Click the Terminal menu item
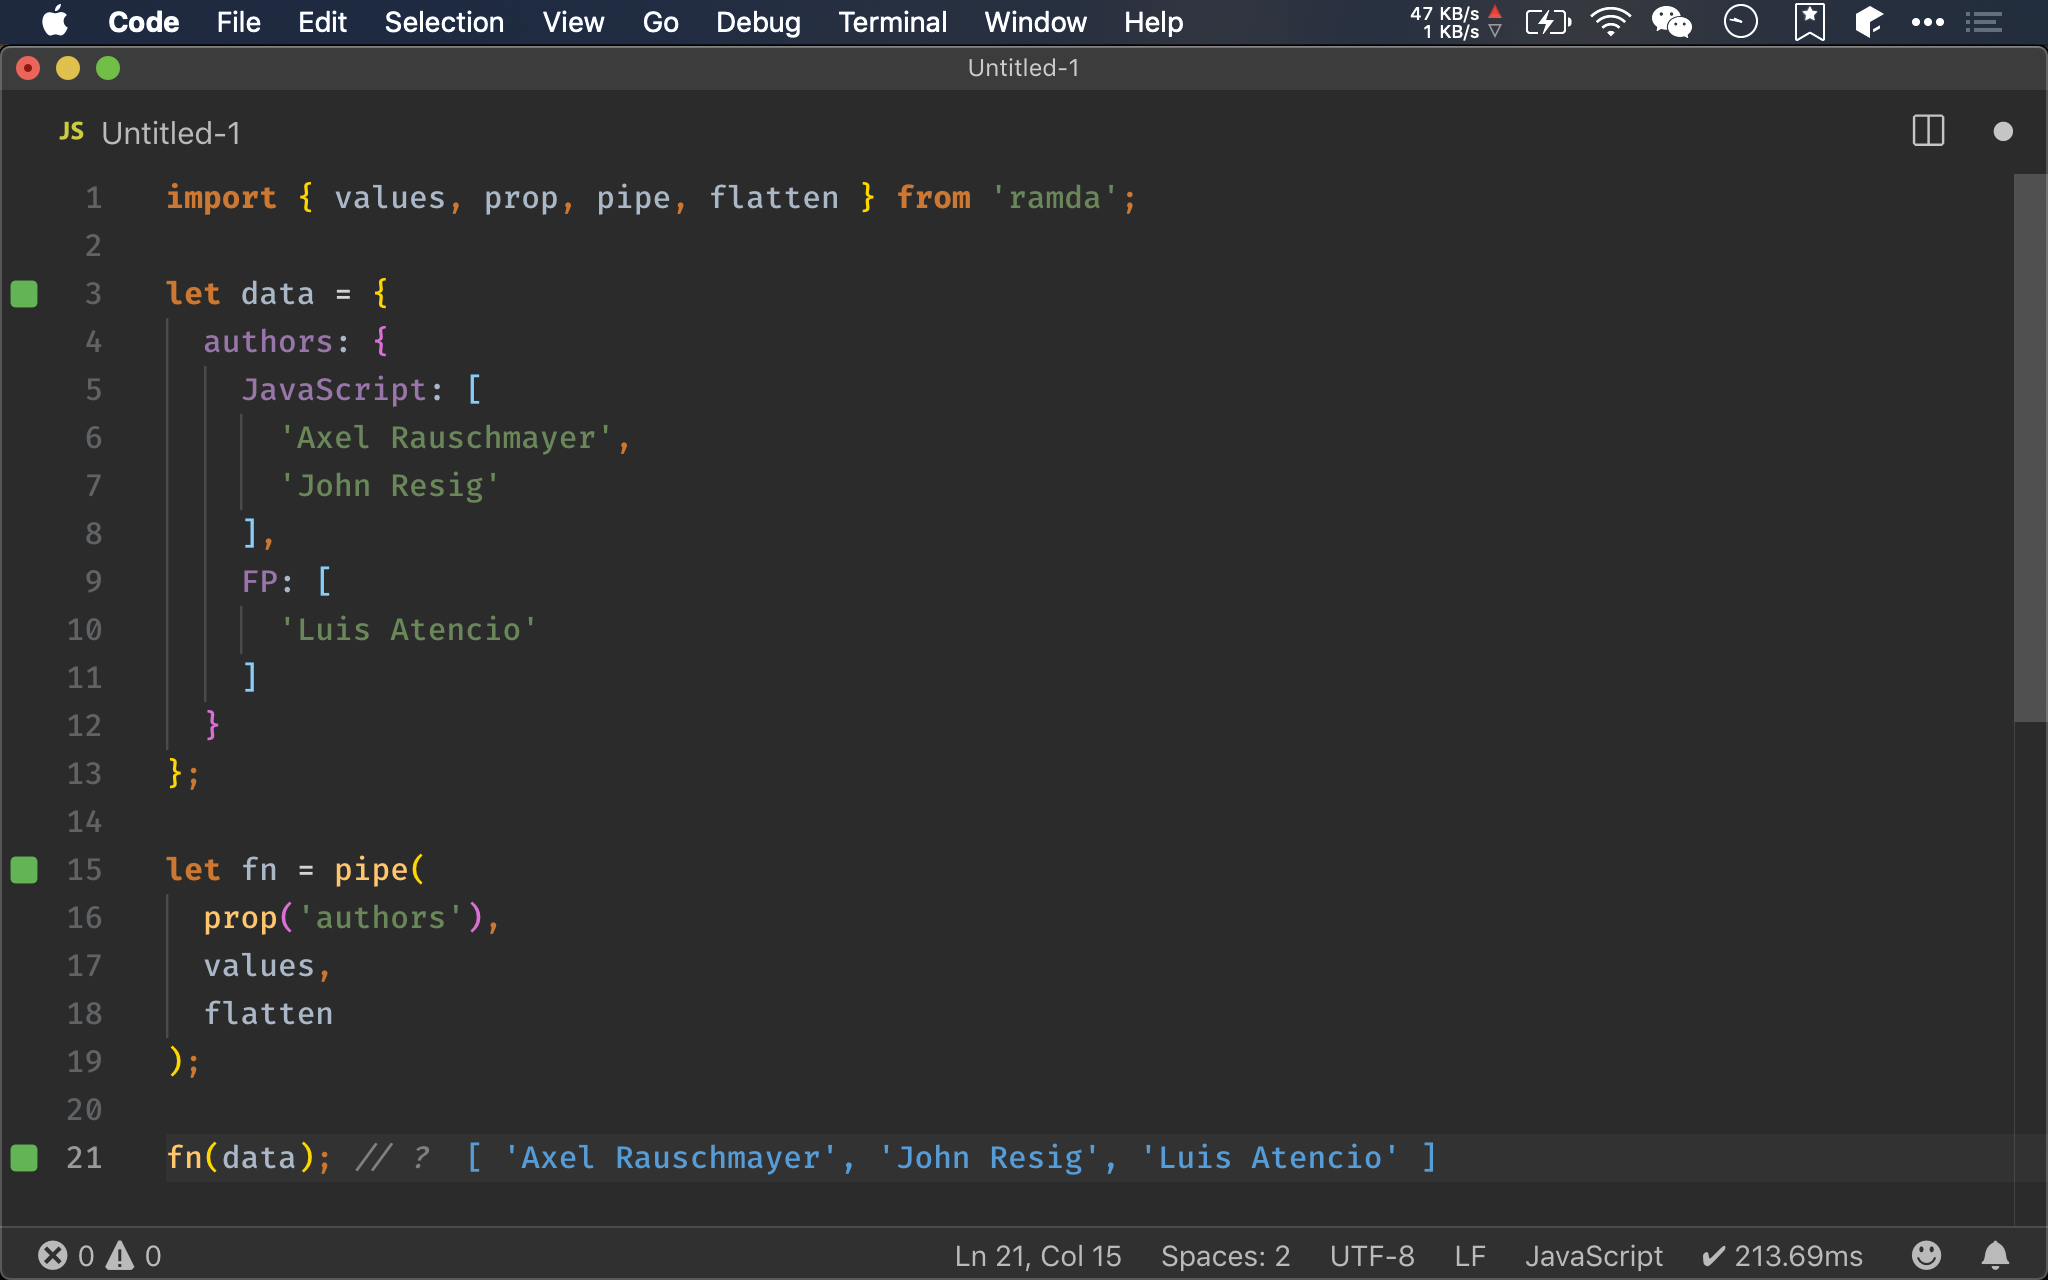This screenshot has height=1280, width=2048. pos(891,21)
